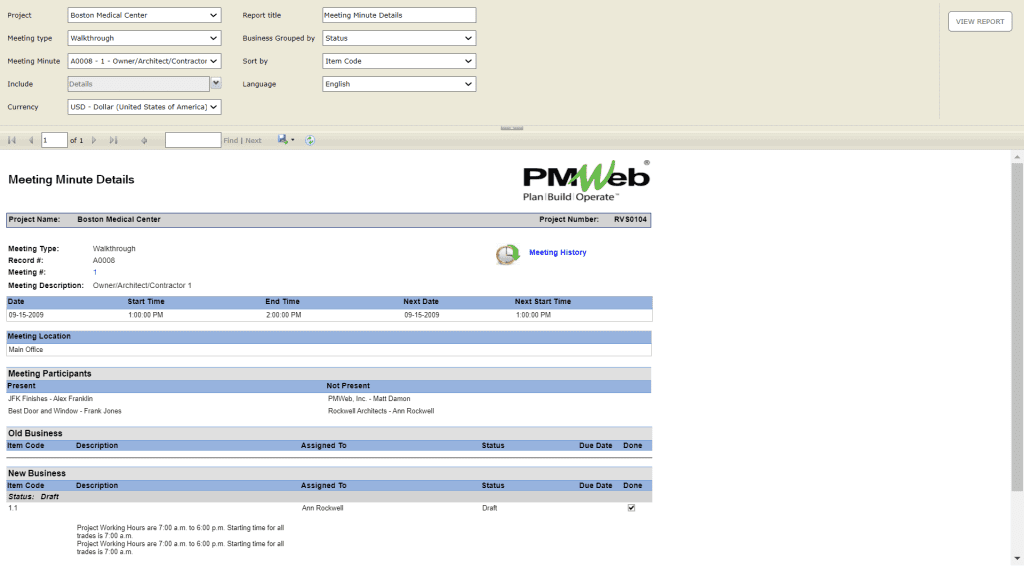The width and height of the screenshot is (1024, 576).
Task: Click 'Walkthrough' meeting type value in report
Action: [114, 249]
